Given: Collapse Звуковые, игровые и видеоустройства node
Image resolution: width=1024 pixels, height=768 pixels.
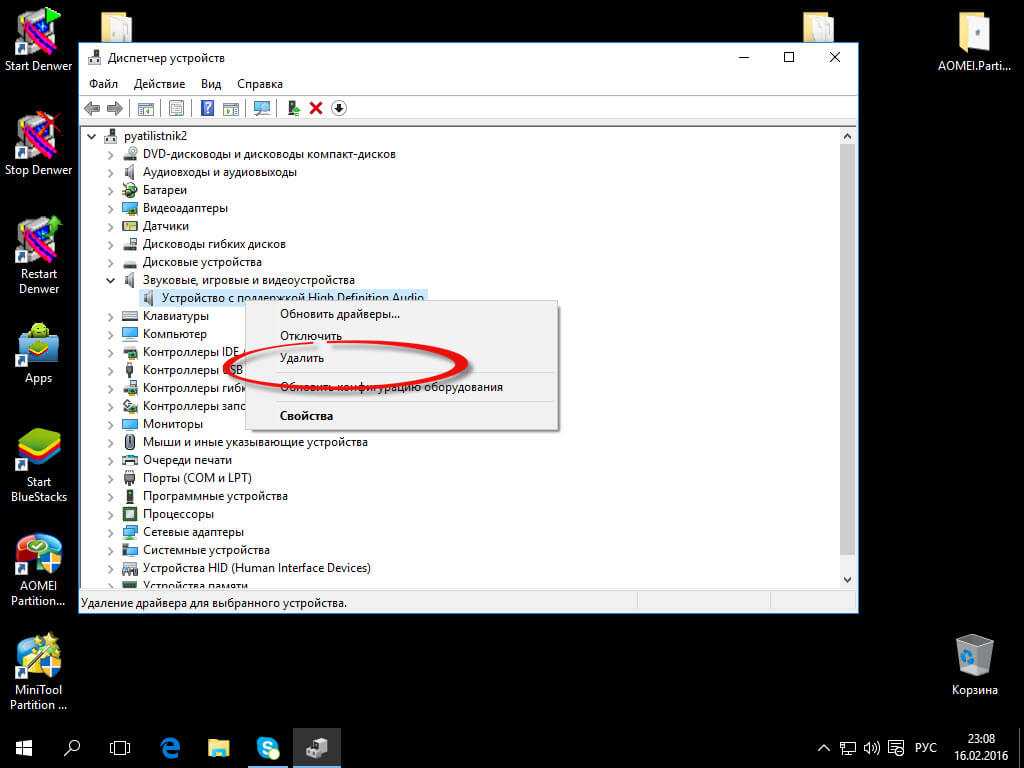Looking at the screenshot, I should [x=111, y=280].
